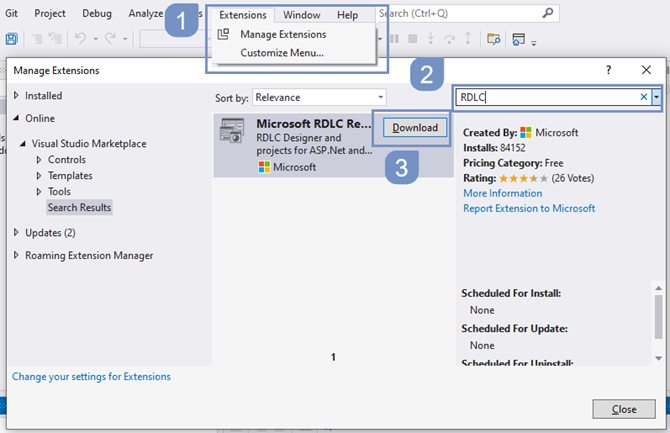Open the Analyze menu
The image size is (670, 433).
pyautogui.click(x=146, y=14)
